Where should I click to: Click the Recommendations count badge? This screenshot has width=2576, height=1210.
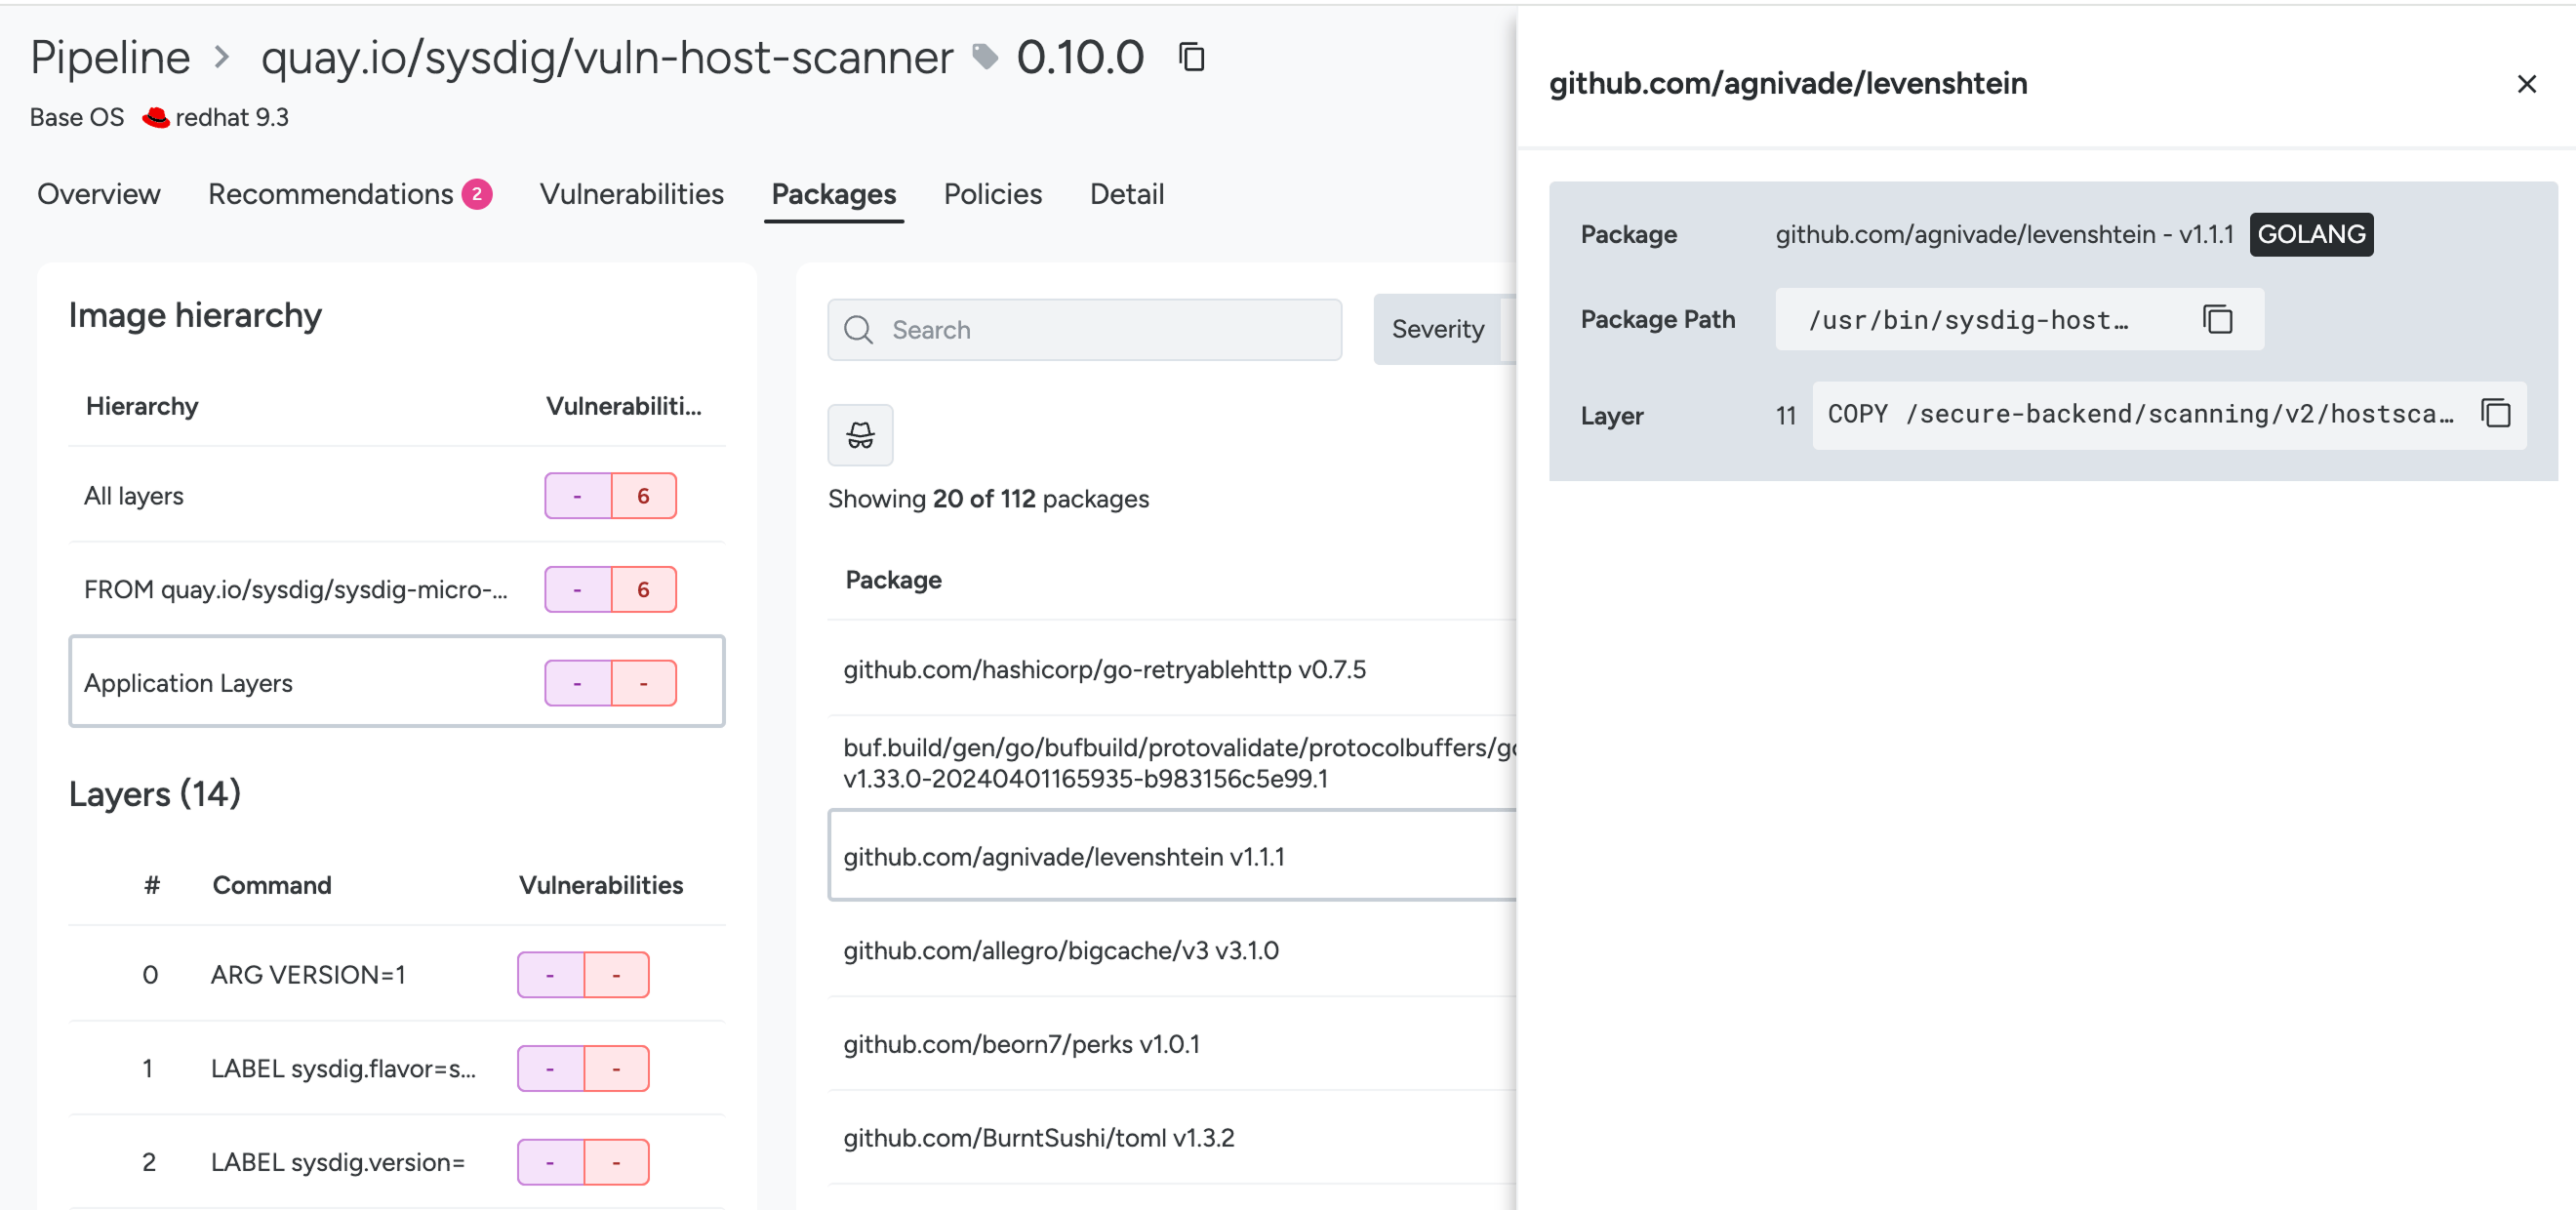(477, 194)
